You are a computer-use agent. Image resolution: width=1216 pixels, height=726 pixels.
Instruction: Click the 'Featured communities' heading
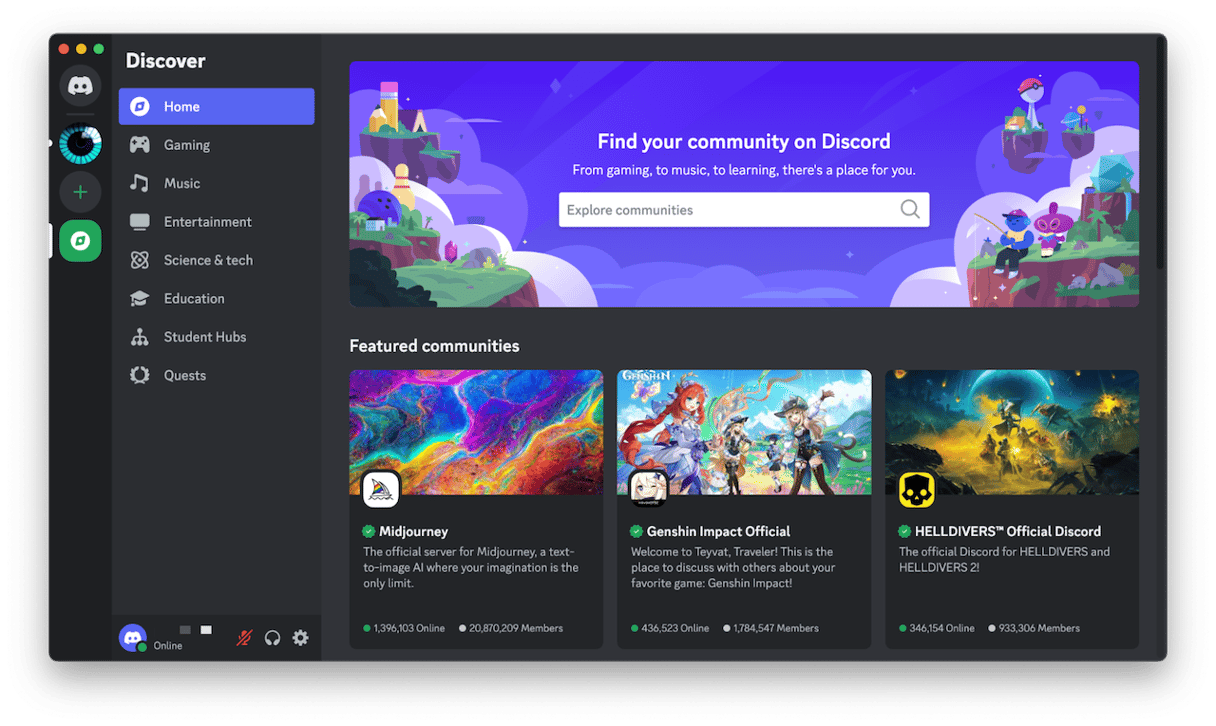coord(434,346)
